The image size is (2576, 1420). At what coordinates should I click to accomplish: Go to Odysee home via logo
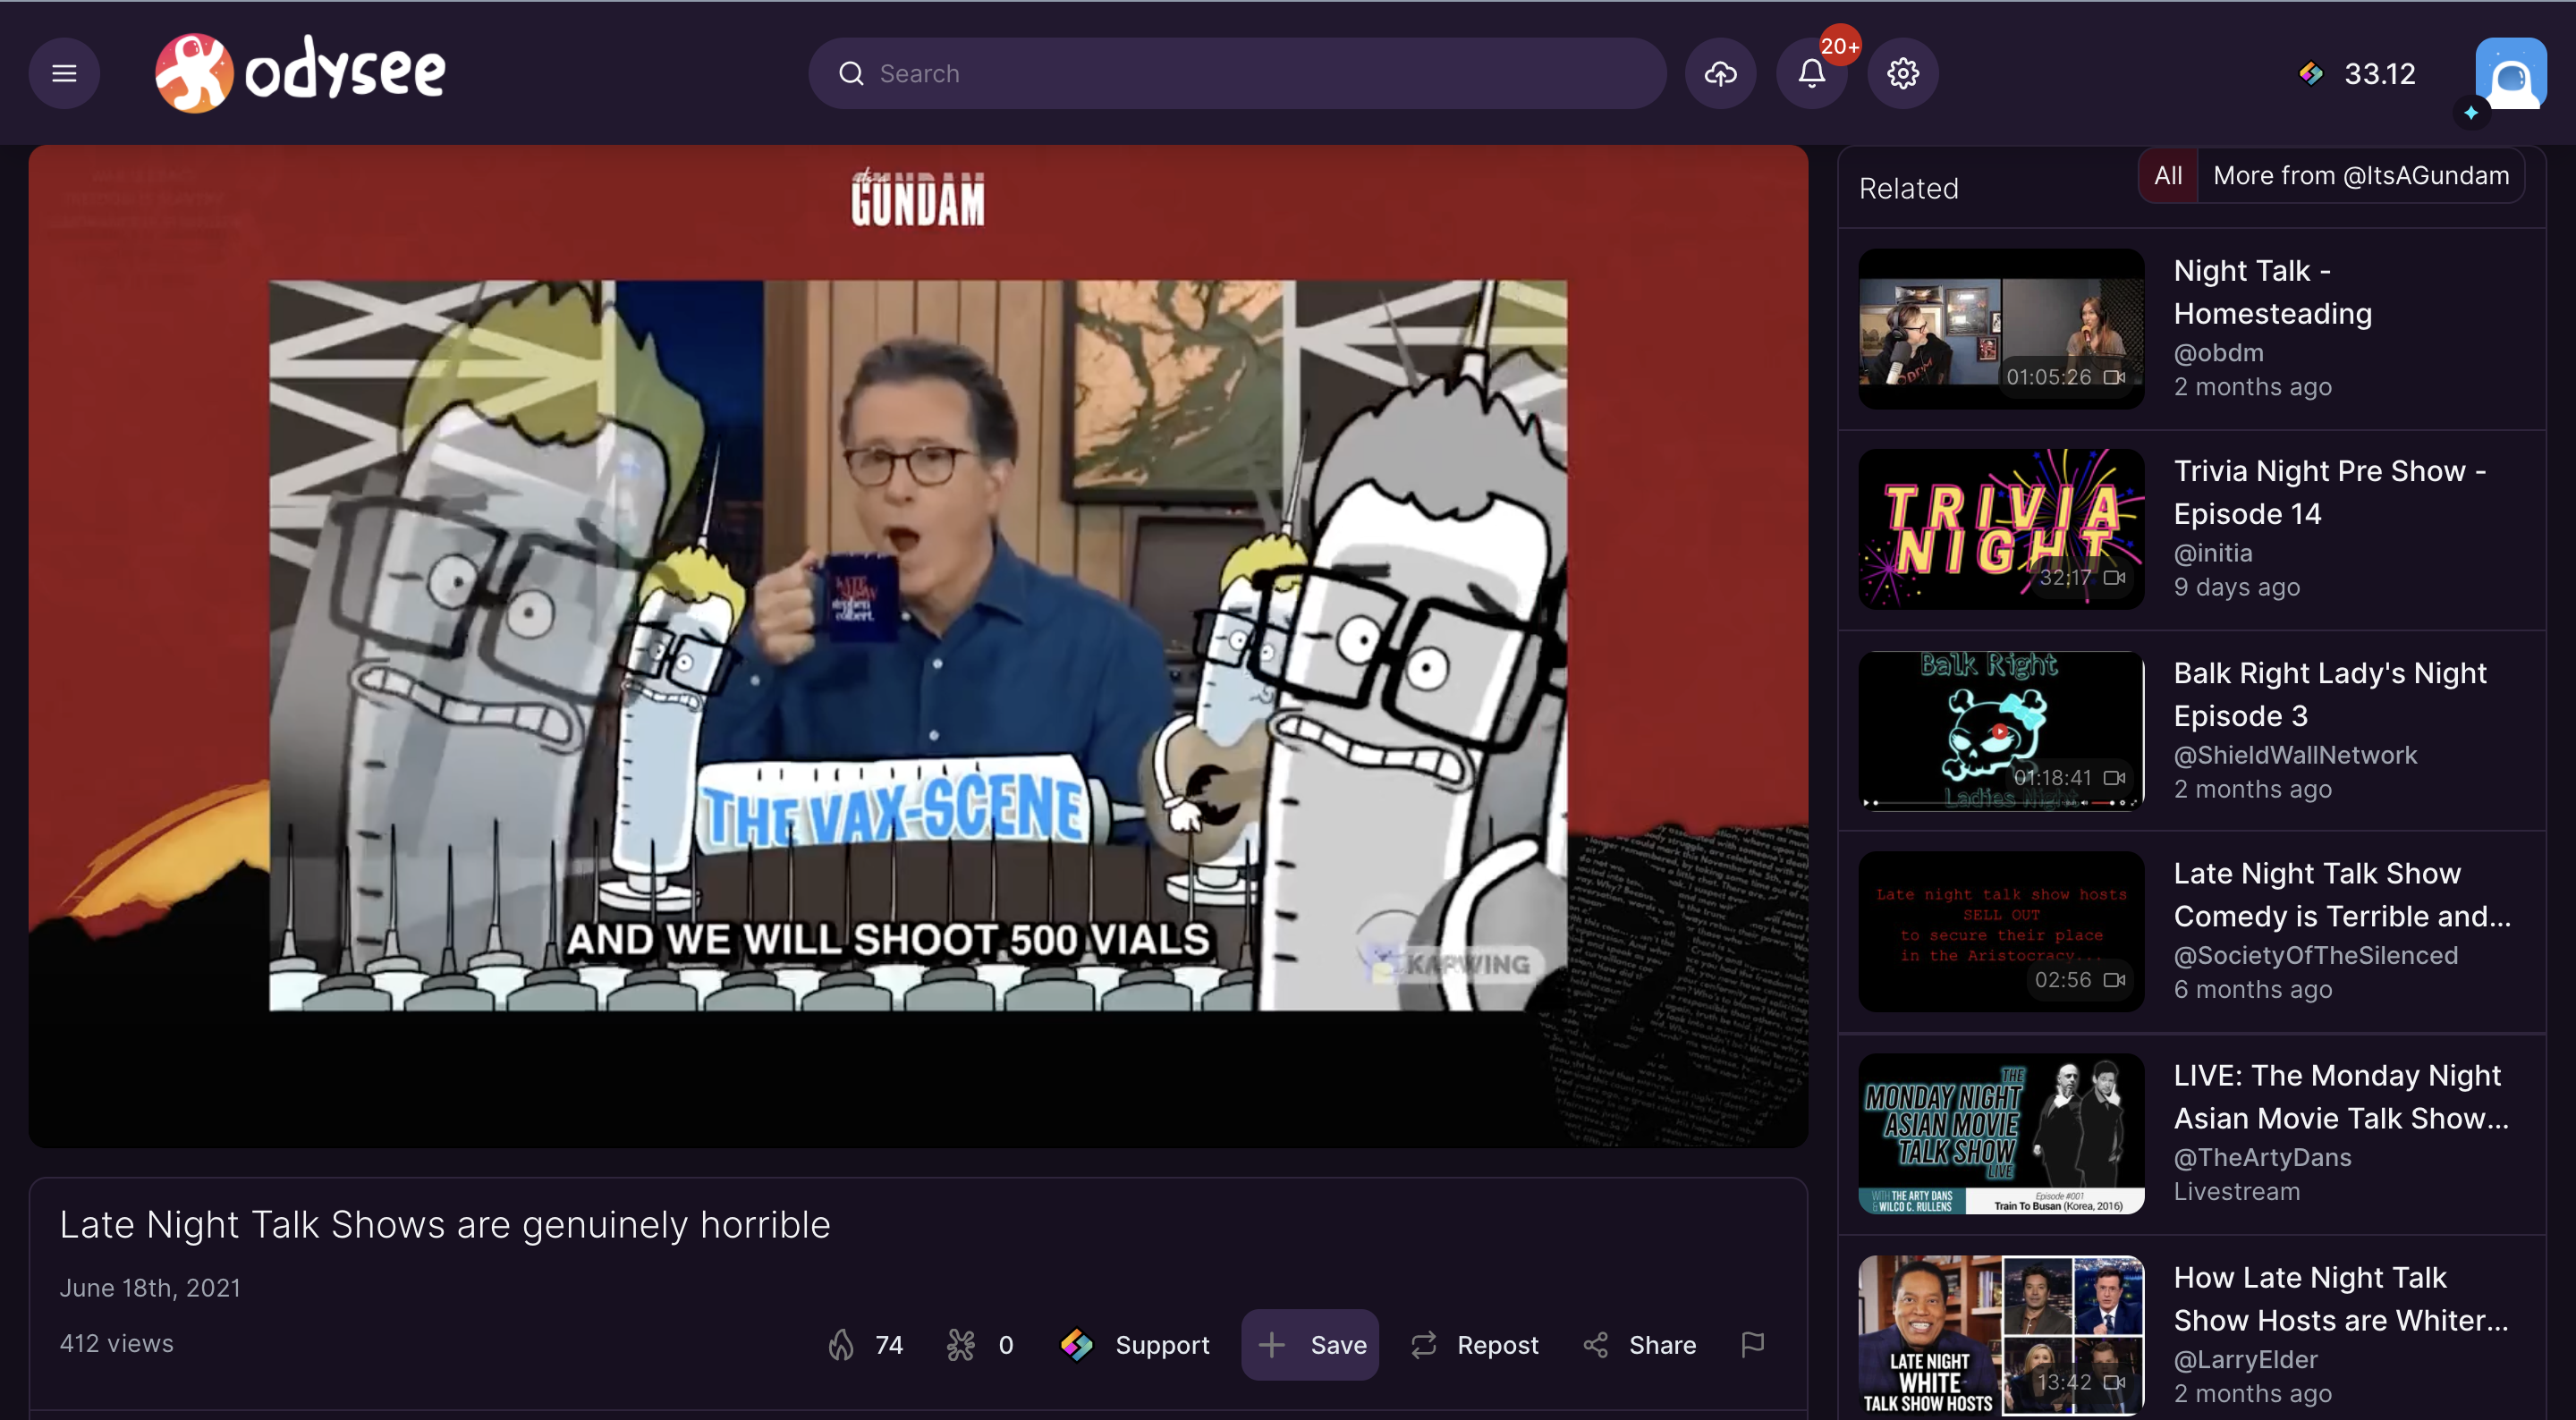300,73
